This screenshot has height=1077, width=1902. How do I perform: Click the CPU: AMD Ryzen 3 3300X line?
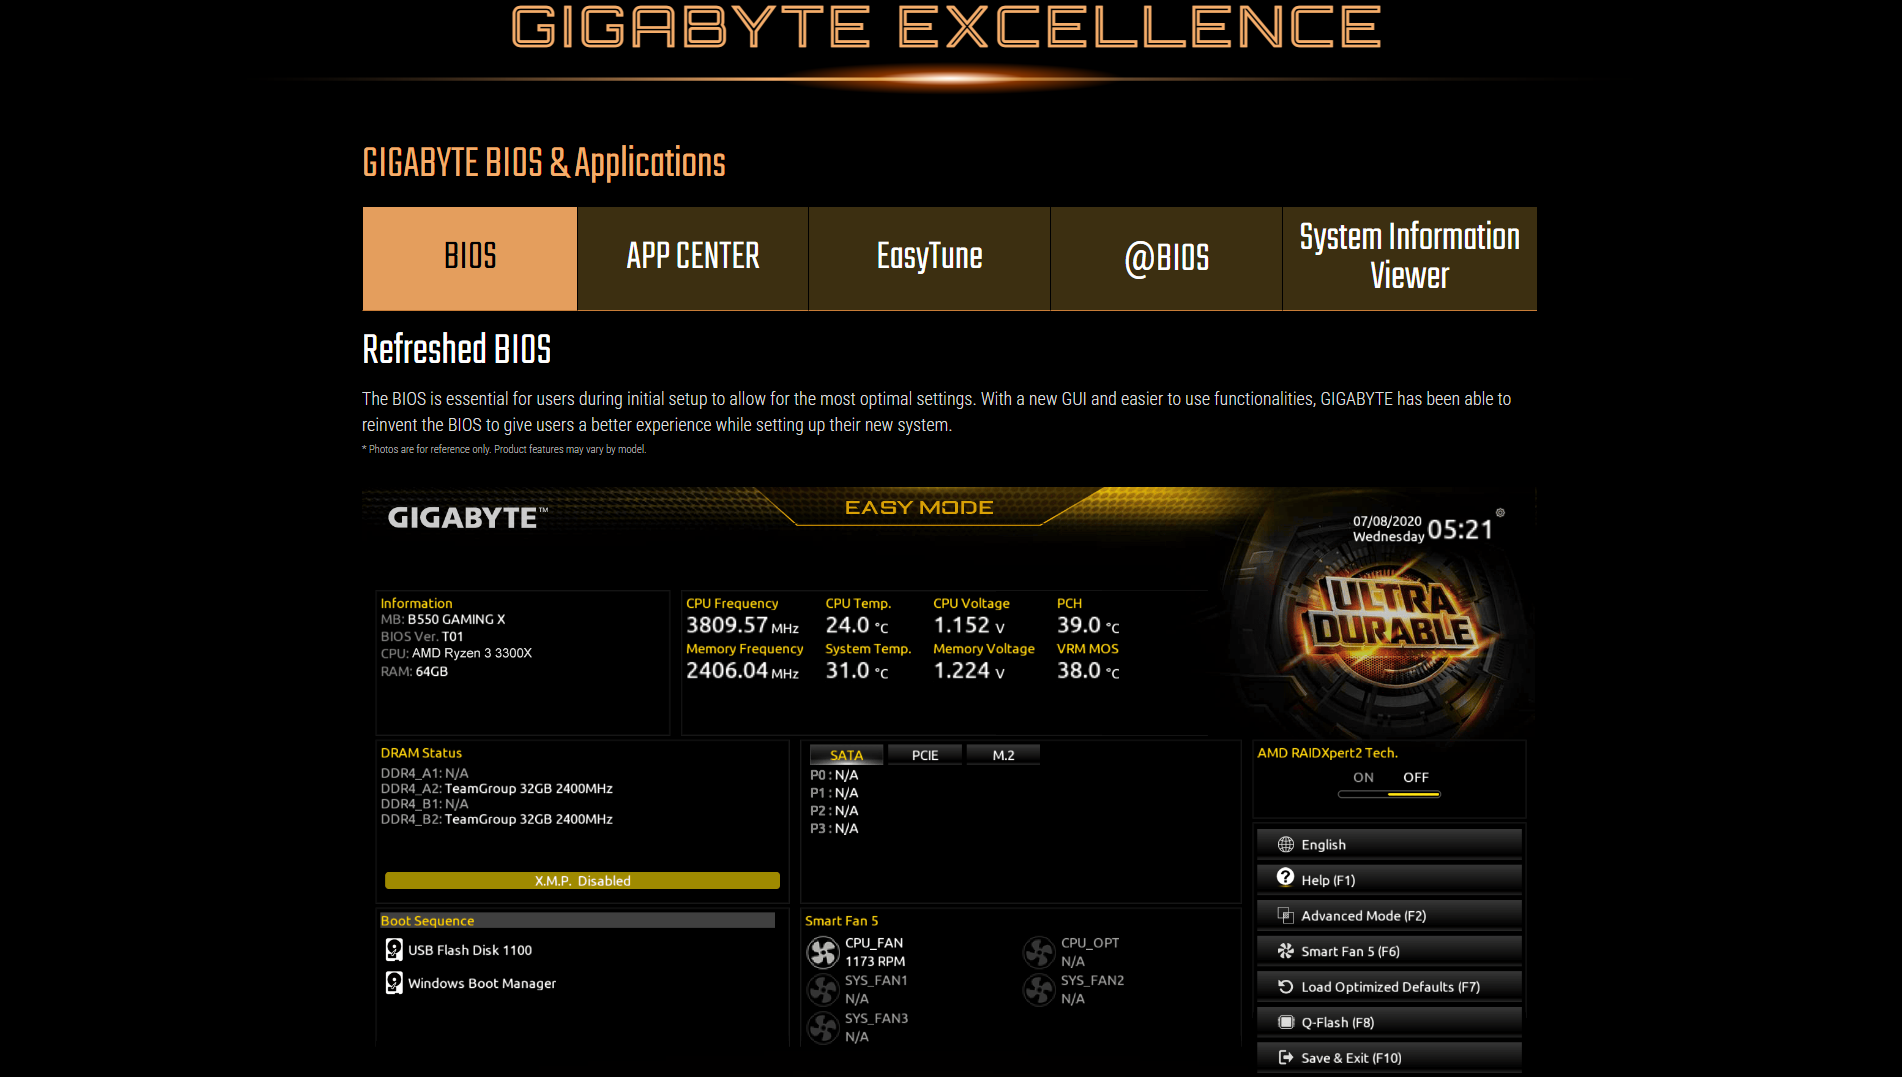coord(456,653)
